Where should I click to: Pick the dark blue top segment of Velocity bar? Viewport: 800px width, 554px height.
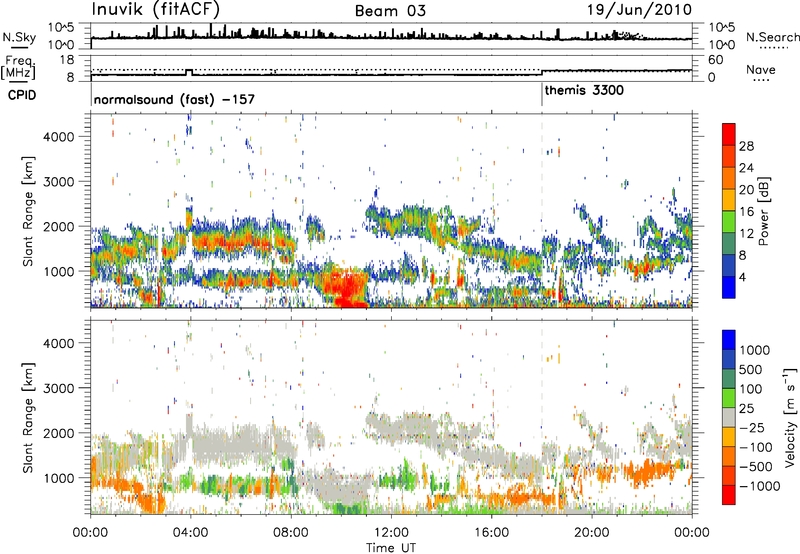click(729, 340)
